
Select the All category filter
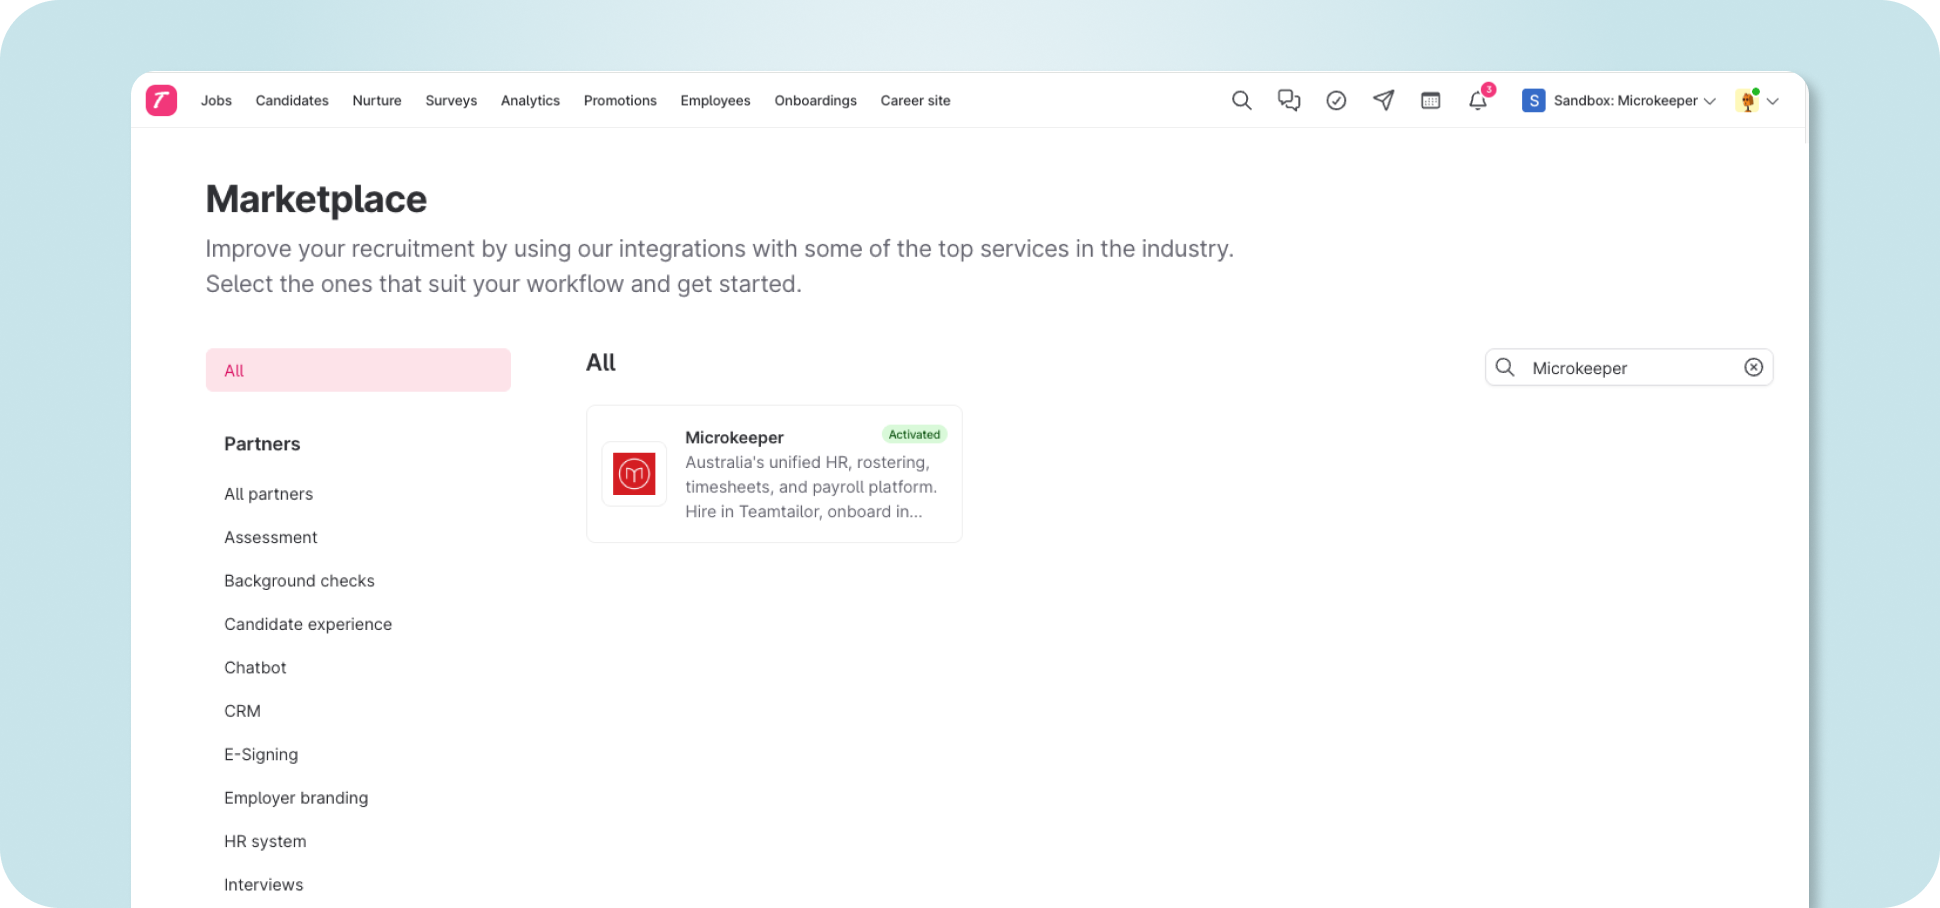pos(358,370)
